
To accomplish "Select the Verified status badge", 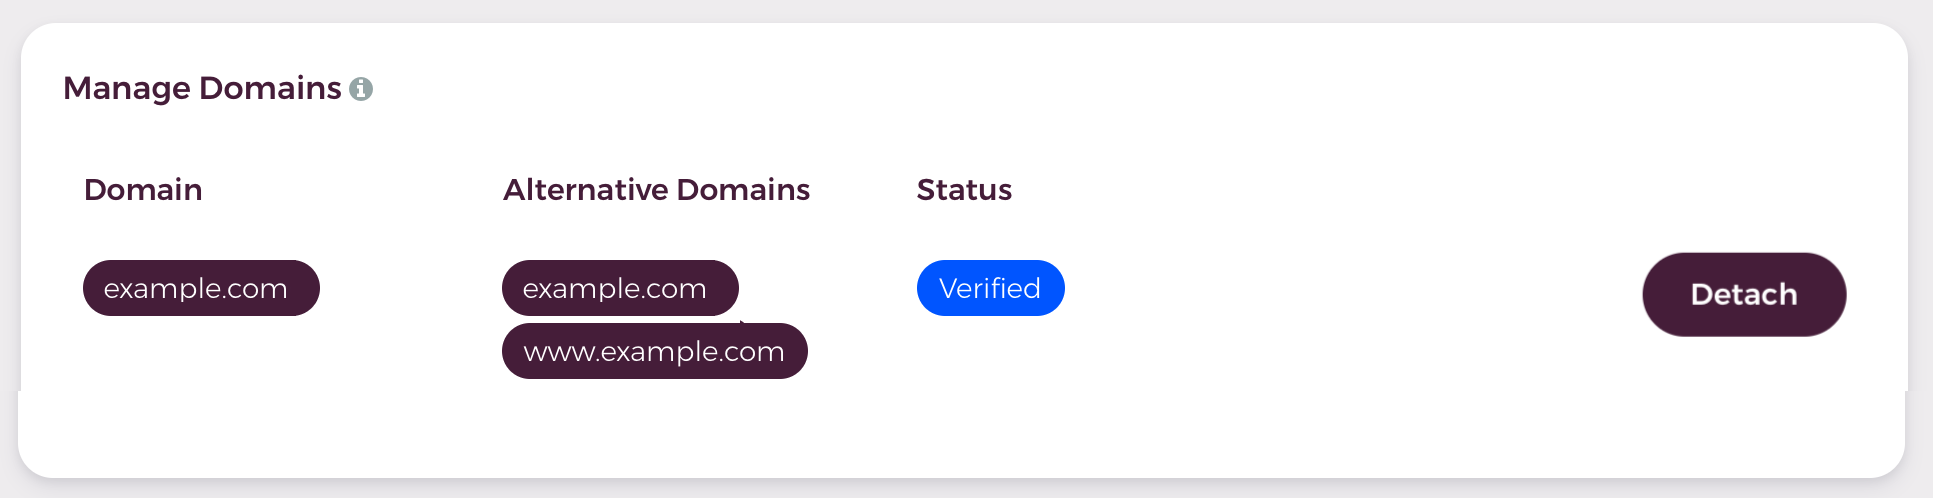I will point(990,288).
